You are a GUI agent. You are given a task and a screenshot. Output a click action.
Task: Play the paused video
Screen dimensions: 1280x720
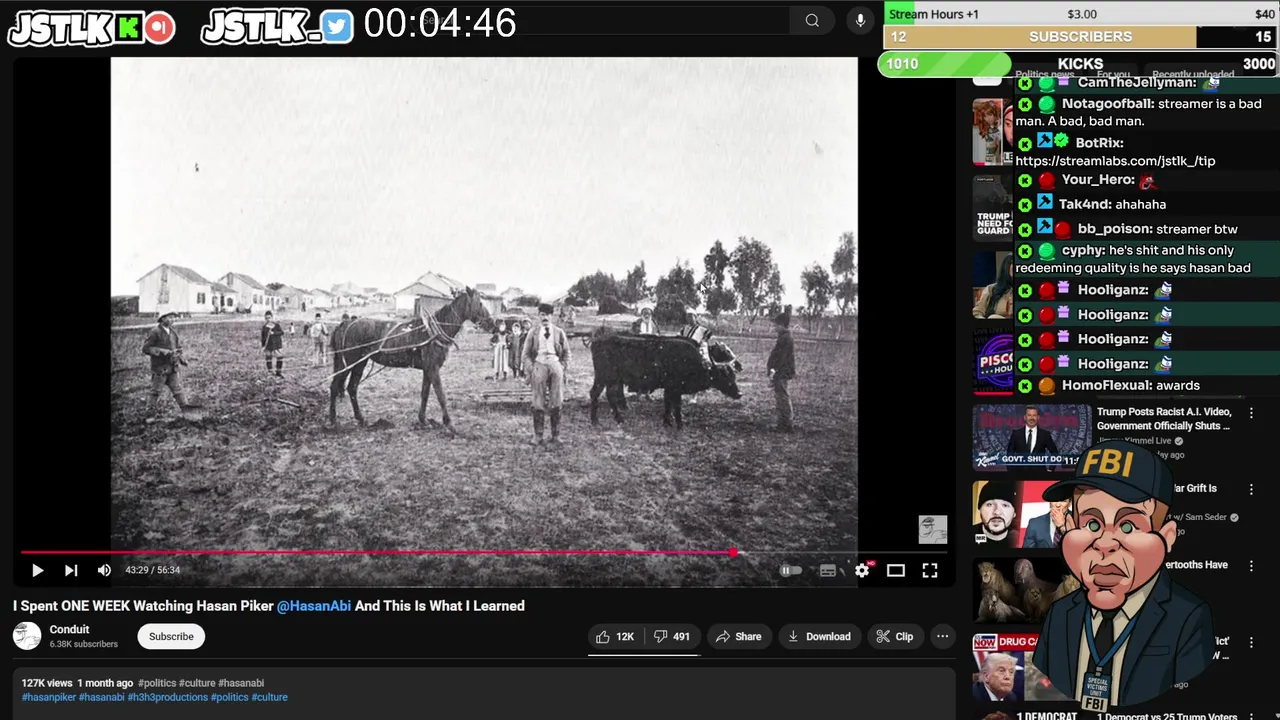[x=37, y=570]
